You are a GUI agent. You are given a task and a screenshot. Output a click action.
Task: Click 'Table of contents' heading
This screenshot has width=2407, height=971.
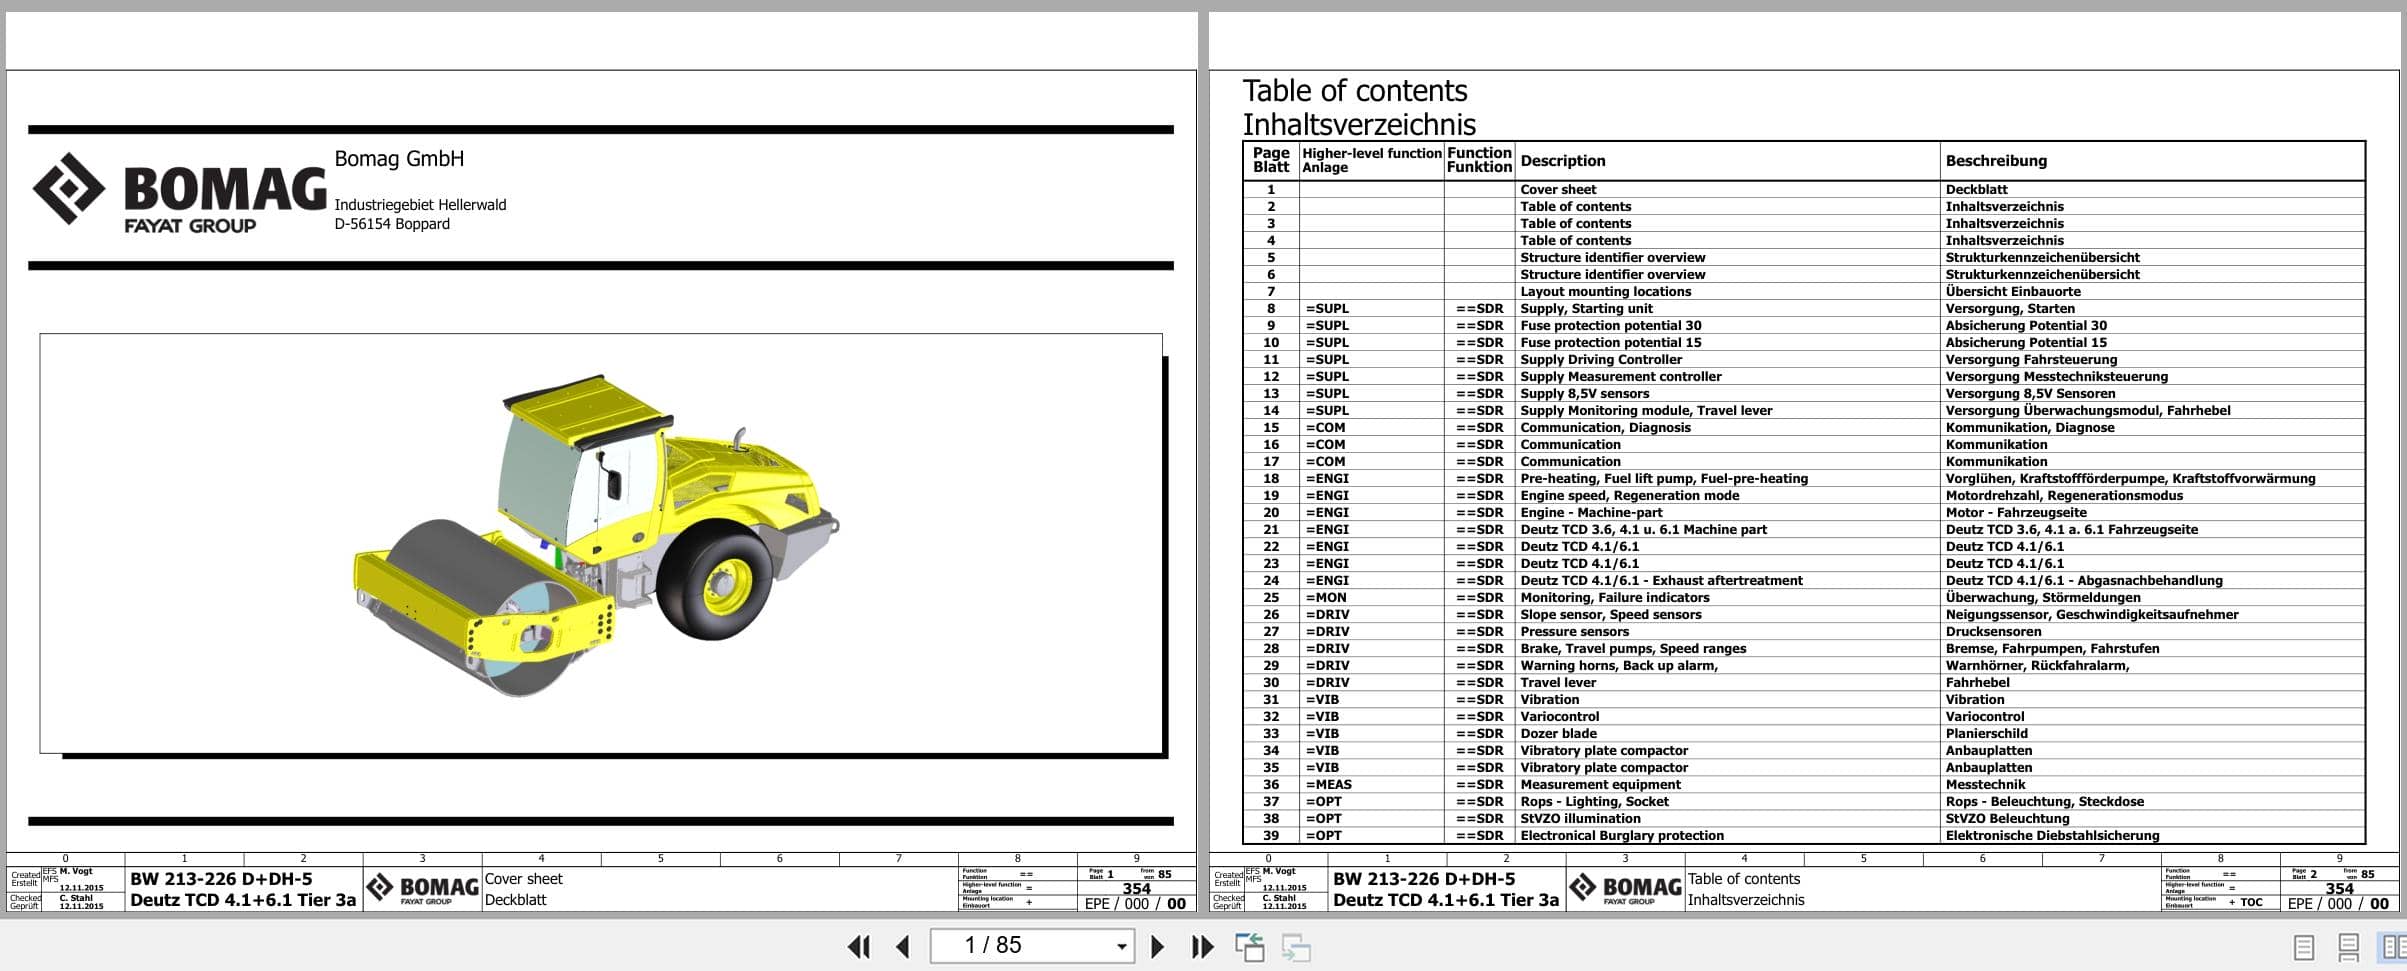(1354, 91)
